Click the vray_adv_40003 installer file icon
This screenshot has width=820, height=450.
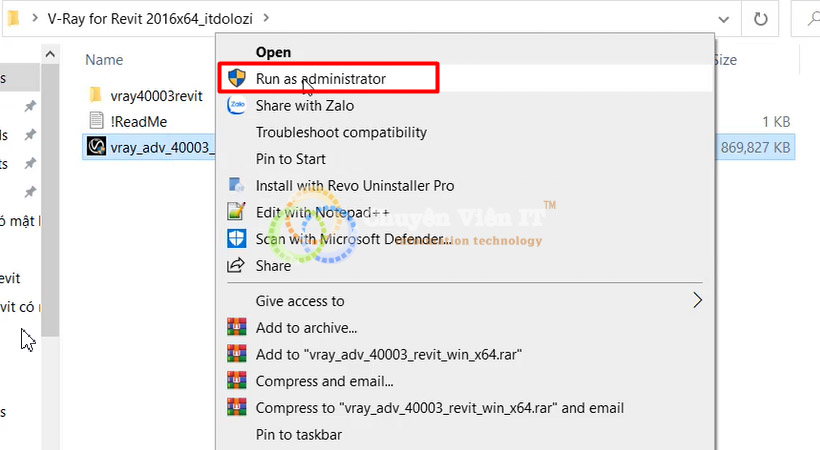(96, 147)
